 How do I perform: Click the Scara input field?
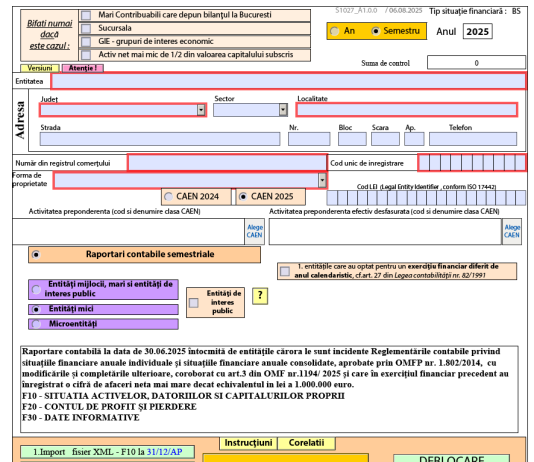click(x=385, y=139)
